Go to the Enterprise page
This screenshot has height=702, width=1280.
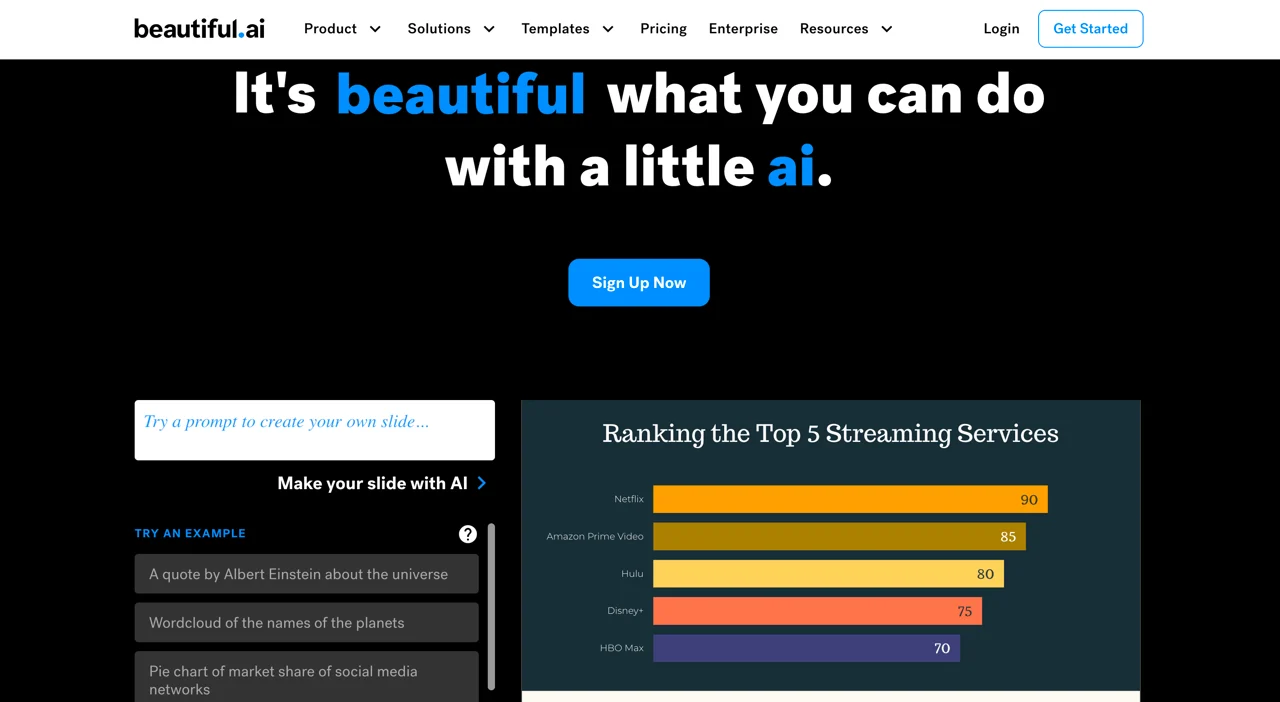point(743,29)
